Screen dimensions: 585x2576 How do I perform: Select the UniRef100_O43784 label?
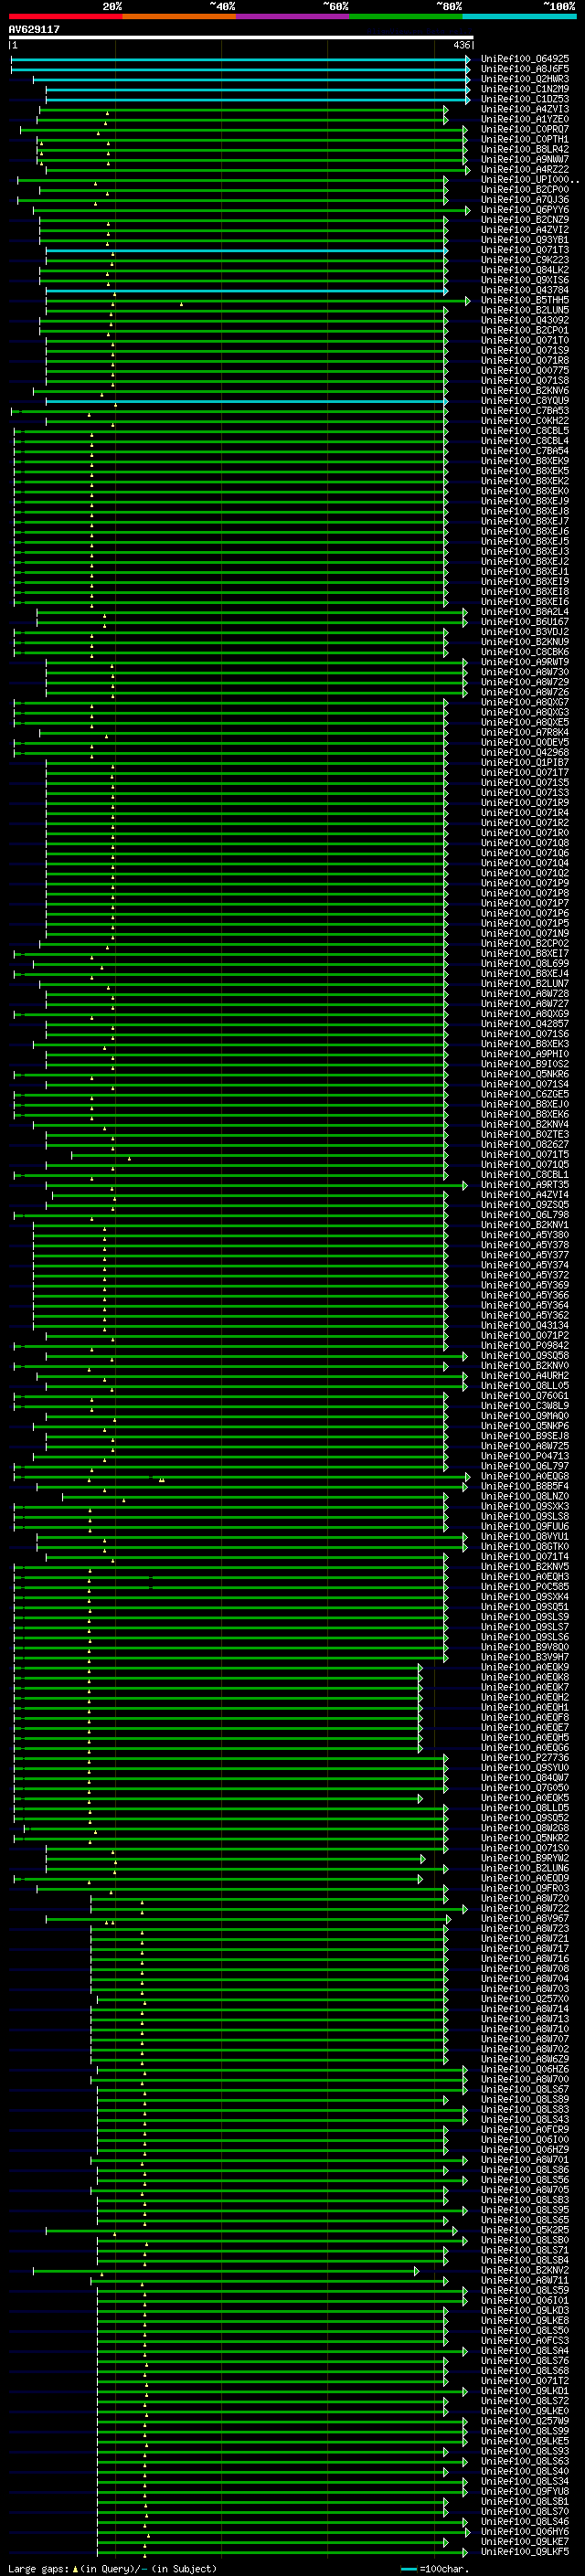point(525,290)
